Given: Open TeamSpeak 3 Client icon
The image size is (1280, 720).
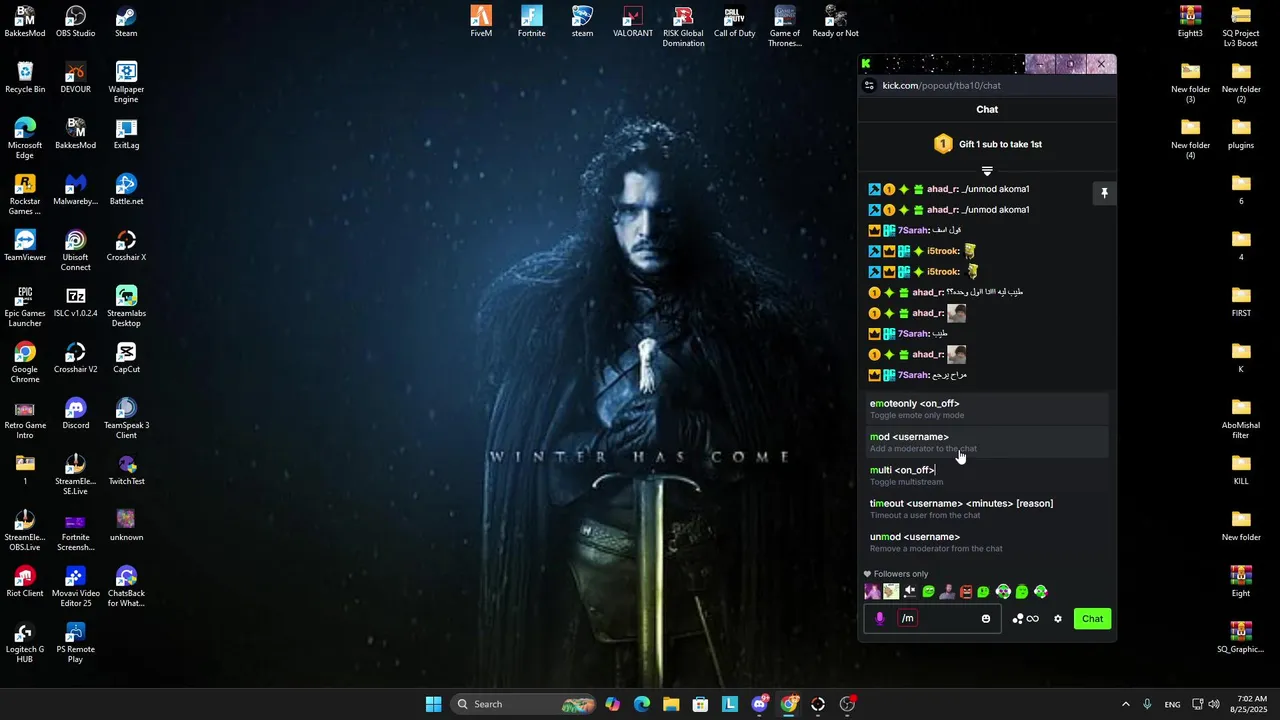Looking at the screenshot, I should [x=126, y=419].
